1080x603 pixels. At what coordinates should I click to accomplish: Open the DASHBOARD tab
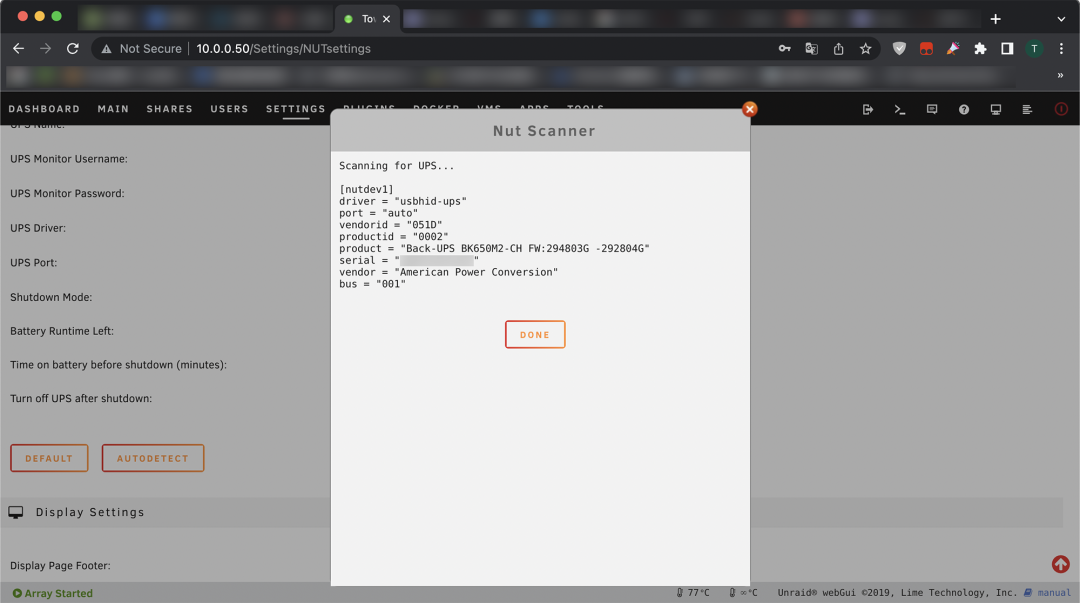click(x=44, y=109)
